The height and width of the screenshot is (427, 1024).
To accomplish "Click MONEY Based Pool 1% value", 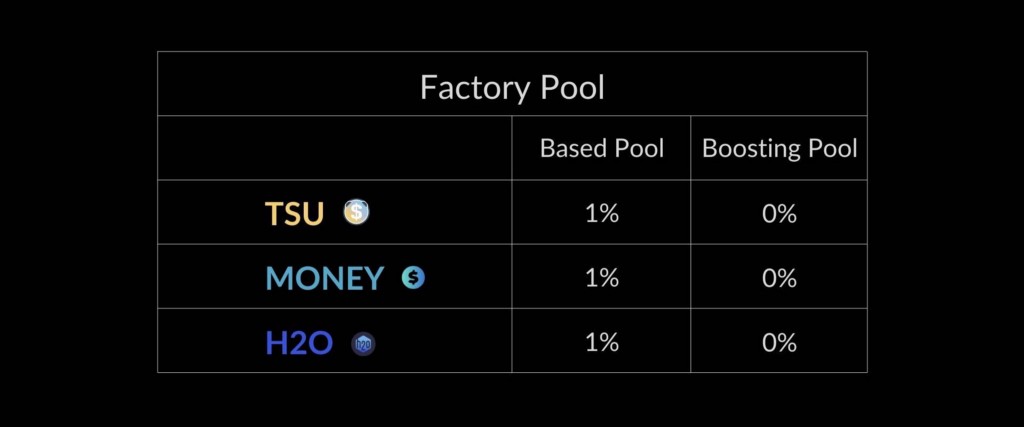I will click(601, 278).
